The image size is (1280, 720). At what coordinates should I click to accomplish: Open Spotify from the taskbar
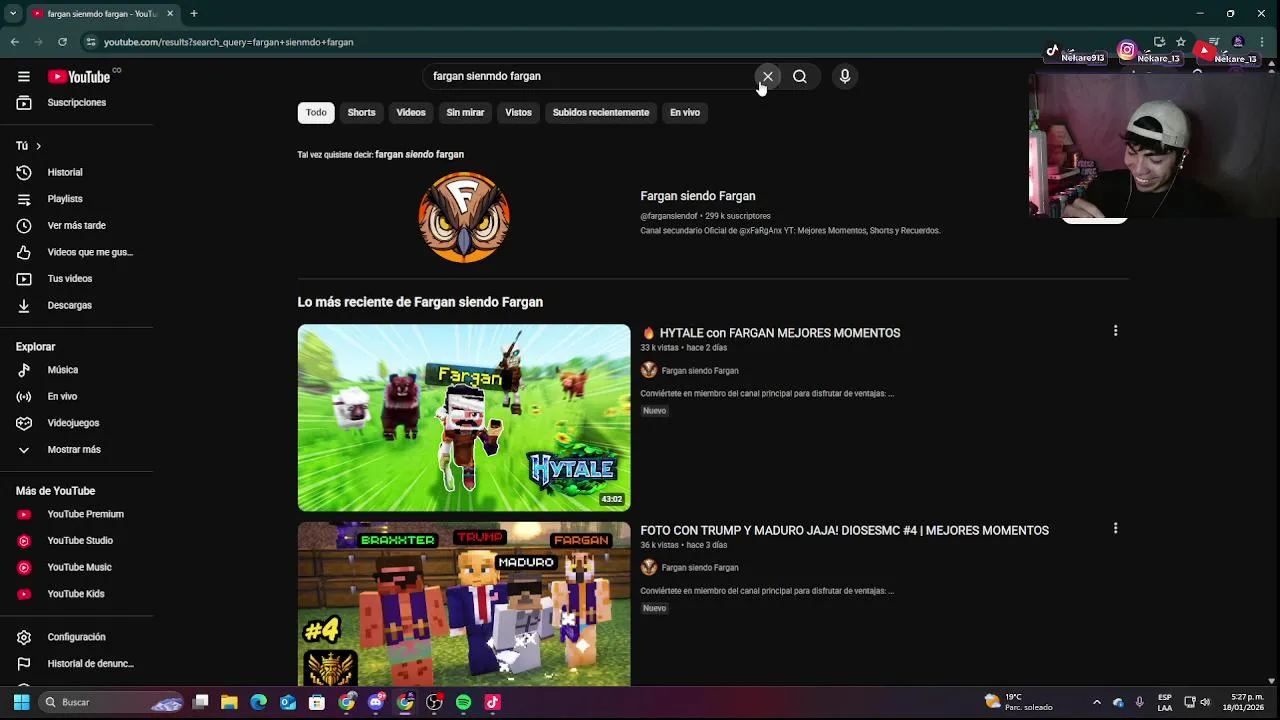point(463,702)
